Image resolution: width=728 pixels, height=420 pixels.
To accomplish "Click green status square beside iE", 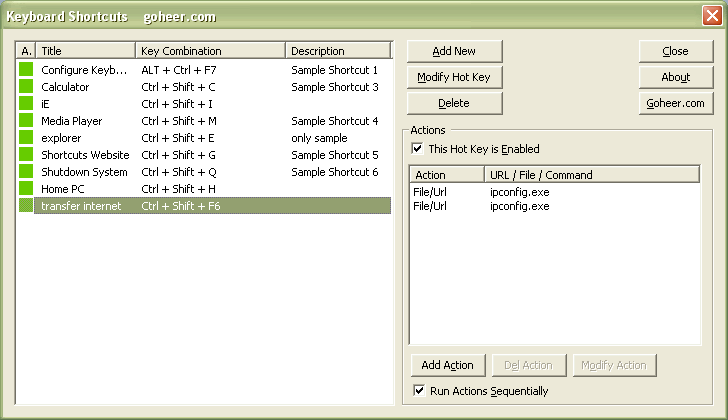I will point(26,104).
